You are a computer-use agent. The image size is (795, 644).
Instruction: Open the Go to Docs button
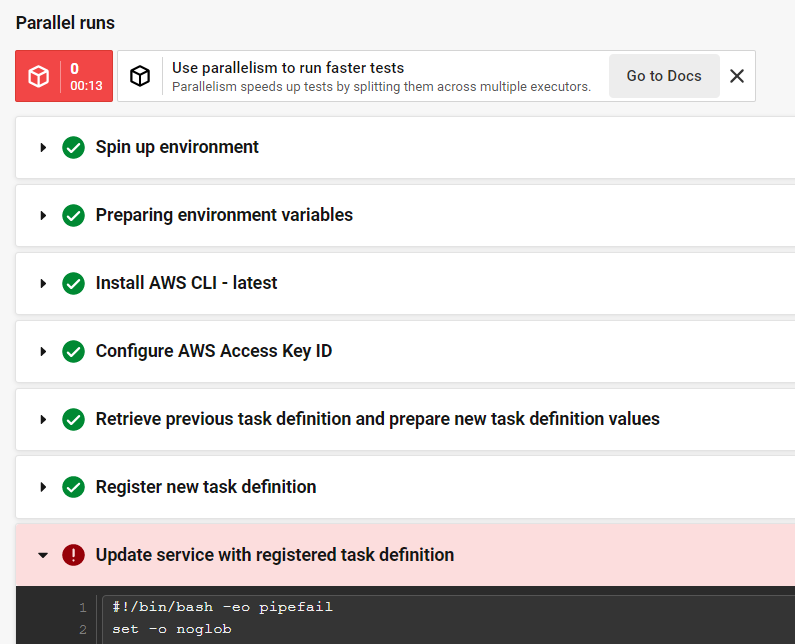click(x=664, y=76)
